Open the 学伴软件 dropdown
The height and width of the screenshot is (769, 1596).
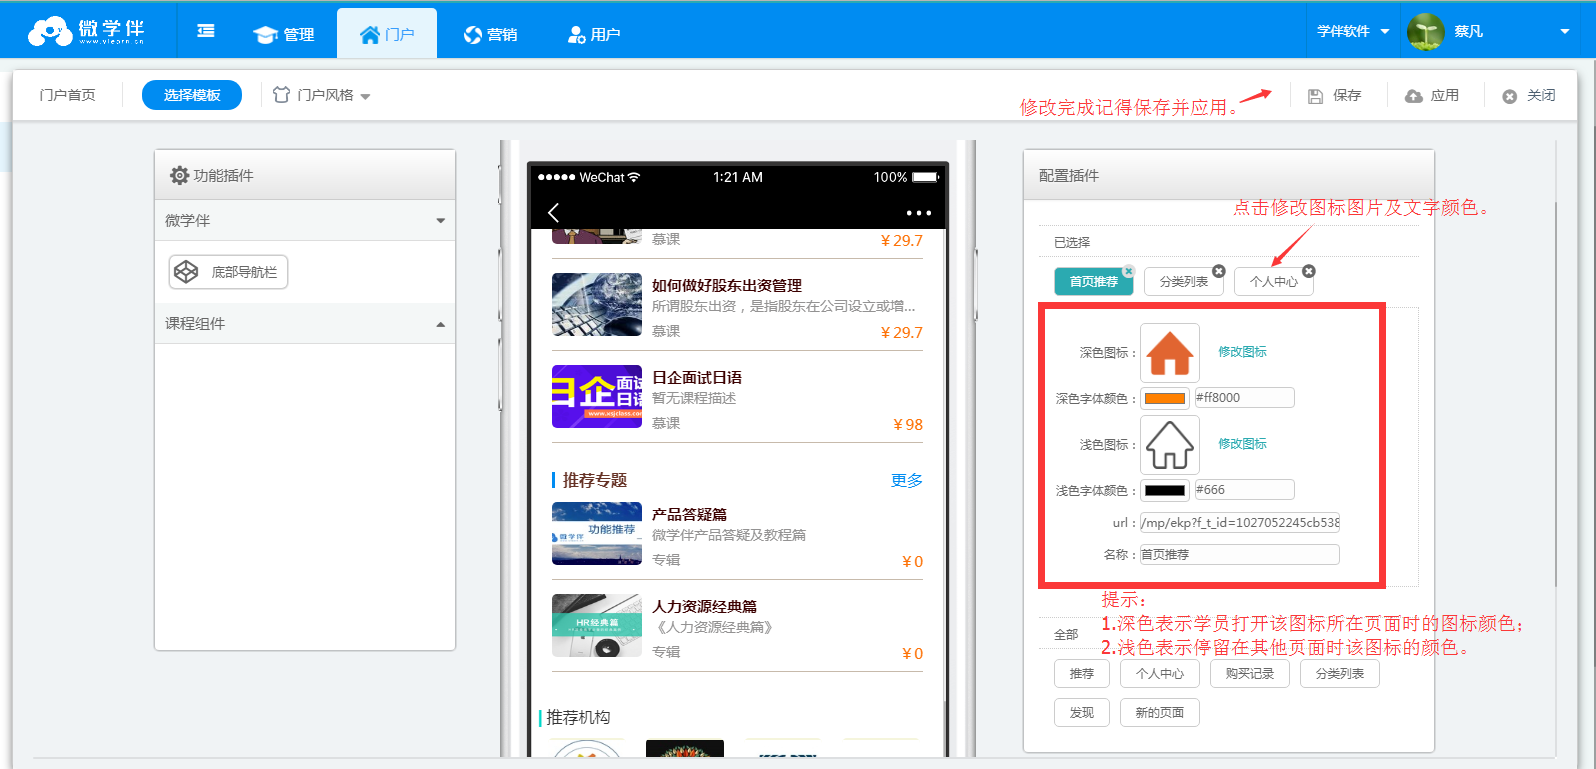(x=1353, y=31)
